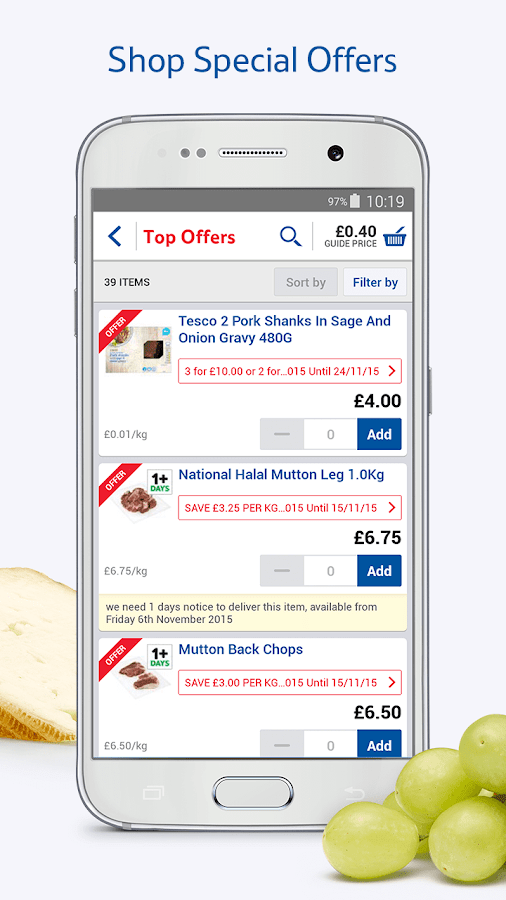Expand the SAVE £3.25 PER KG offer
Image resolution: width=506 pixels, height=900 pixels.
point(290,508)
